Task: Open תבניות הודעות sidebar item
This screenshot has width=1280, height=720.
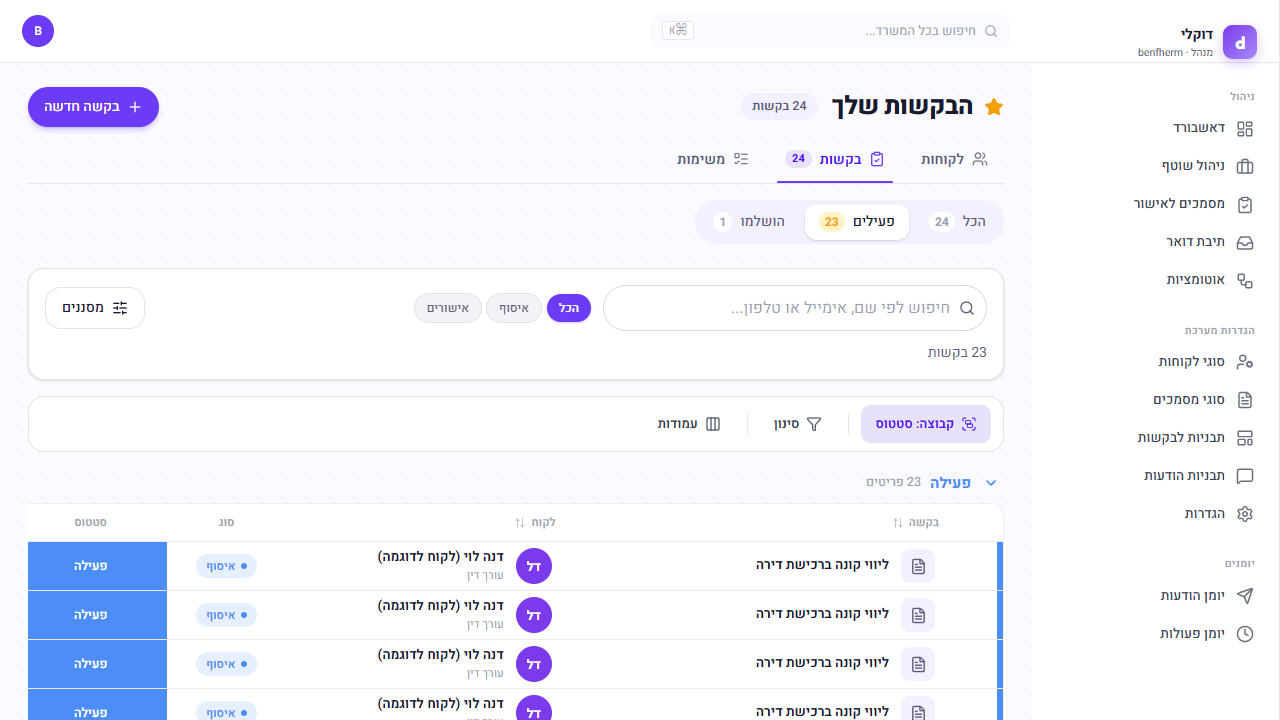Action: (1198, 475)
